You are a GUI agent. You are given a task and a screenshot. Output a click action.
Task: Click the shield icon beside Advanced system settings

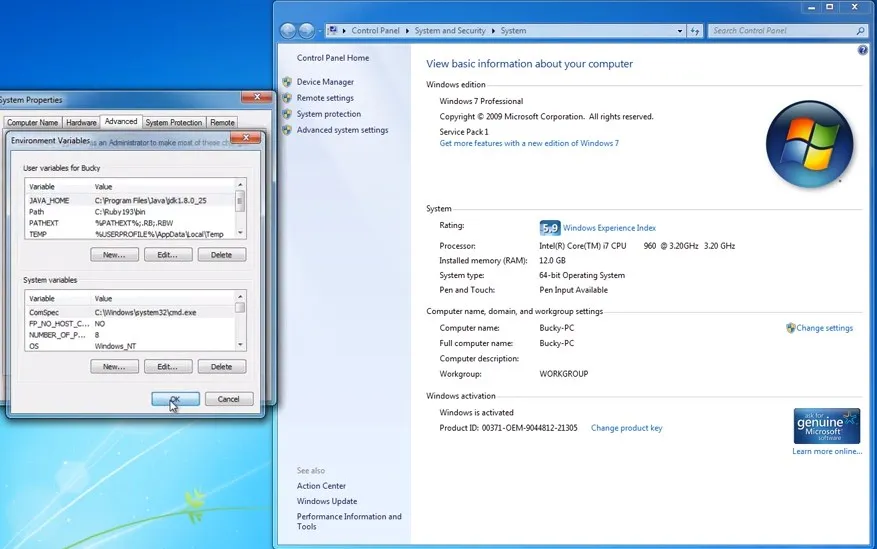[x=287, y=130]
